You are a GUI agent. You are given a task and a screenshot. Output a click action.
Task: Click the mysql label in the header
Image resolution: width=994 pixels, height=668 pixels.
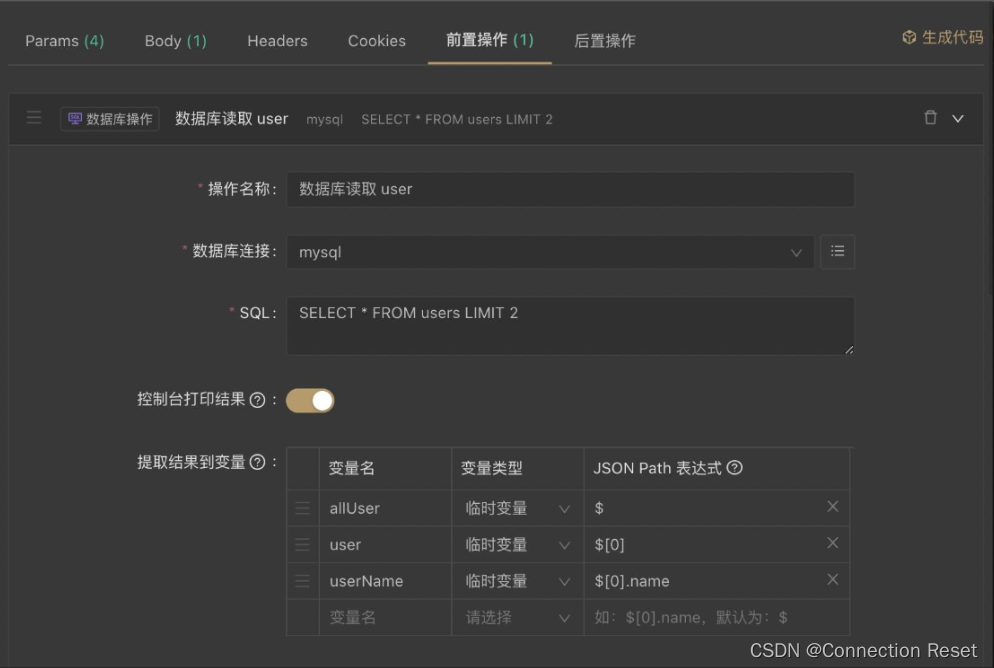pos(325,120)
